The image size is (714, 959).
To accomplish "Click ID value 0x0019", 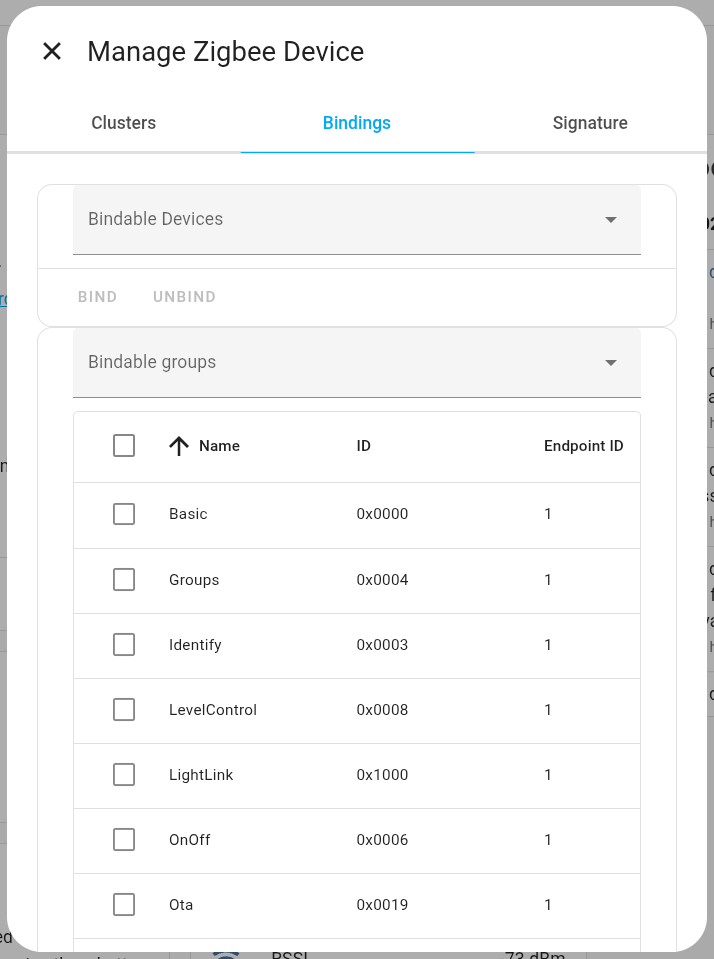I will coord(382,905).
